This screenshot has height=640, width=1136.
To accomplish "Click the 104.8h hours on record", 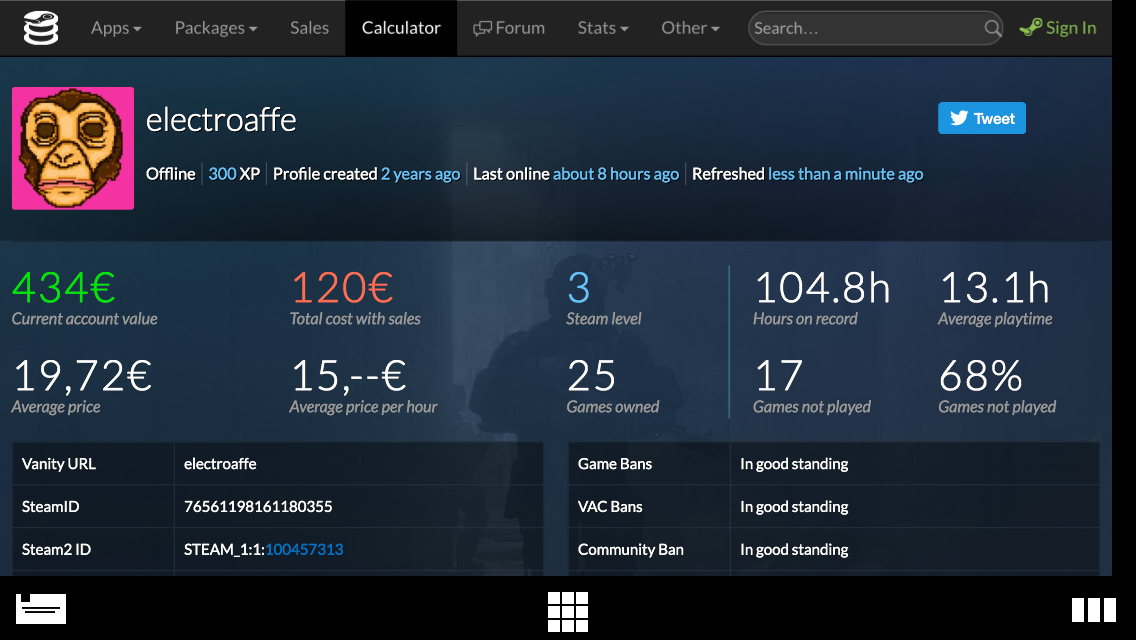I will pos(822,288).
